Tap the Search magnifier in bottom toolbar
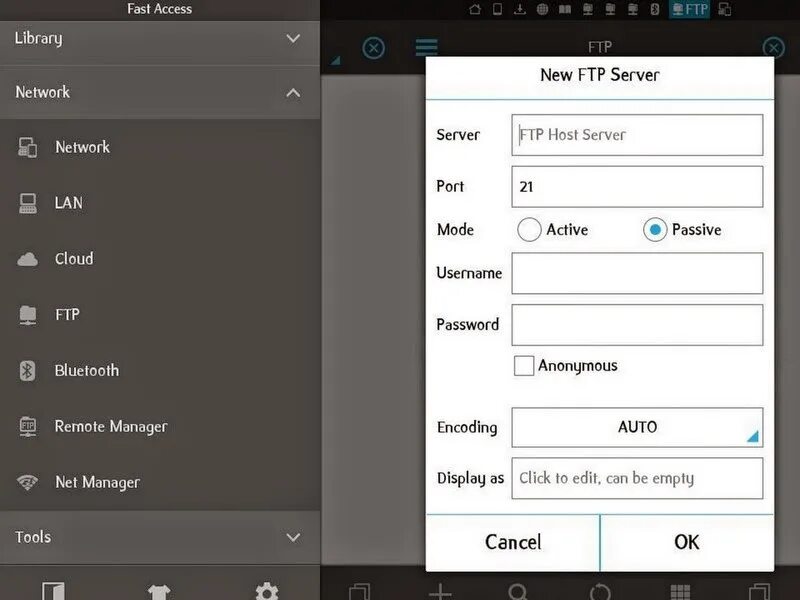 coord(518,592)
